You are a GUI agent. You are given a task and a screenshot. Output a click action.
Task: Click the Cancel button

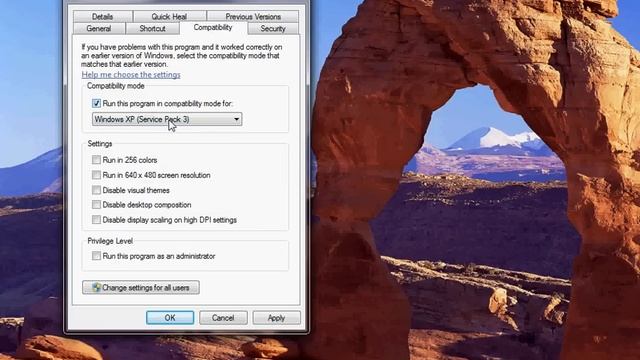[x=223, y=318]
